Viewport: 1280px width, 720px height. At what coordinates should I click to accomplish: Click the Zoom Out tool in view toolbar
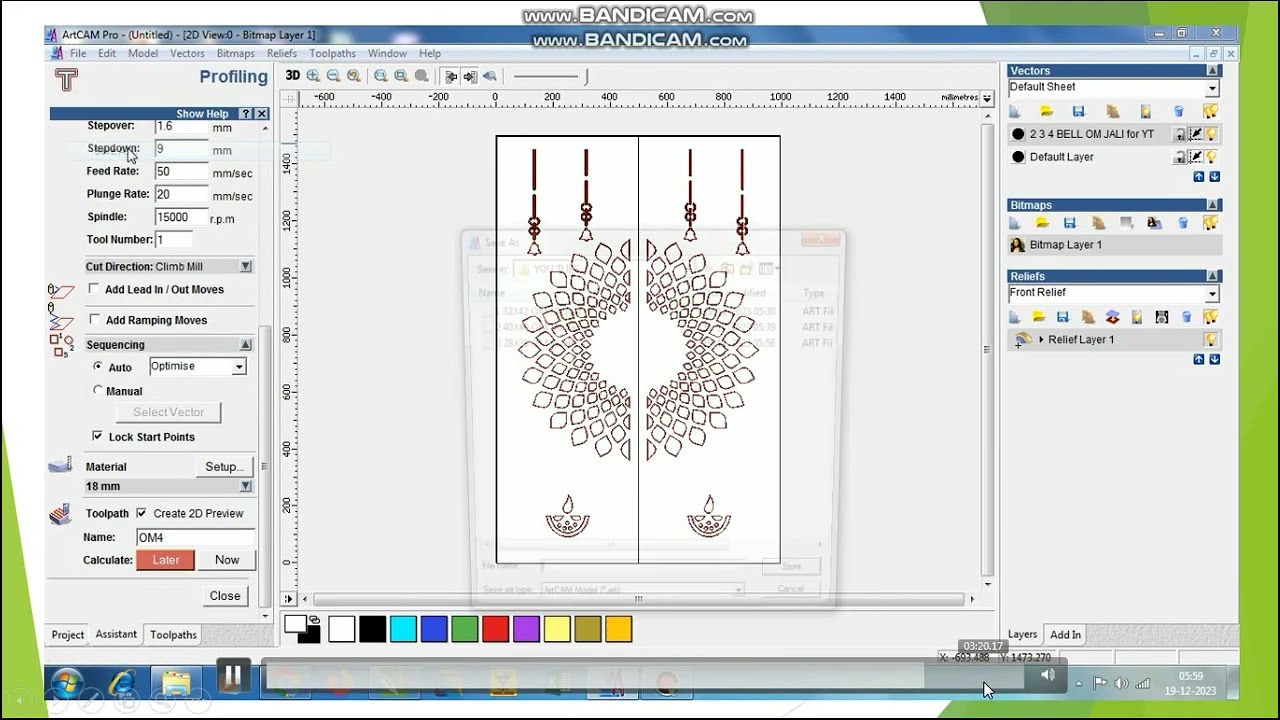tap(333, 76)
